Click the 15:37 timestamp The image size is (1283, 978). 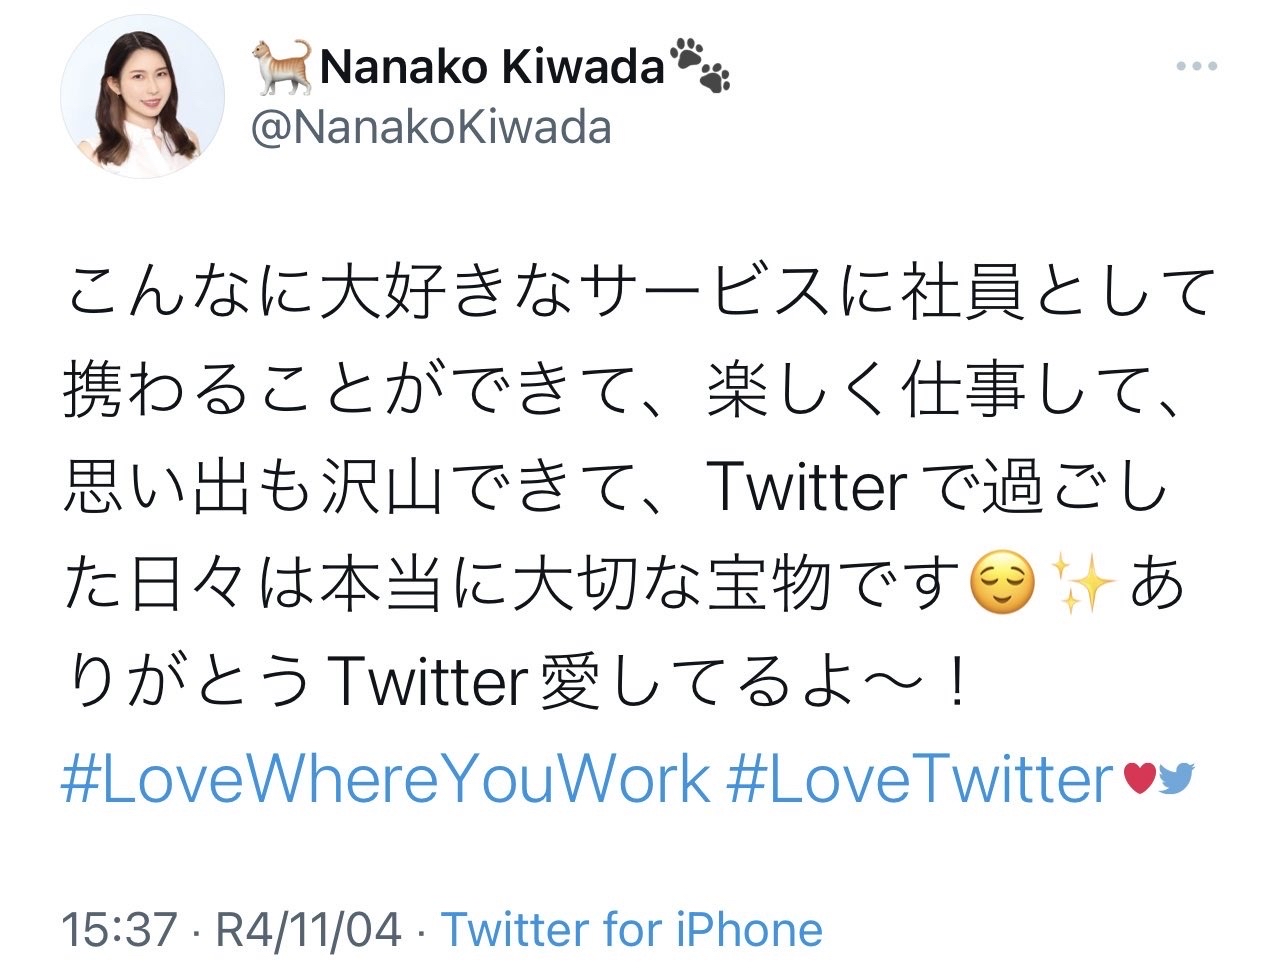pyautogui.click(x=119, y=929)
